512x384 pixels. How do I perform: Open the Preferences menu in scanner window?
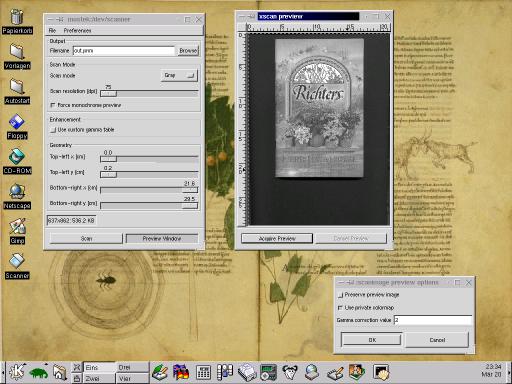coord(77,30)
